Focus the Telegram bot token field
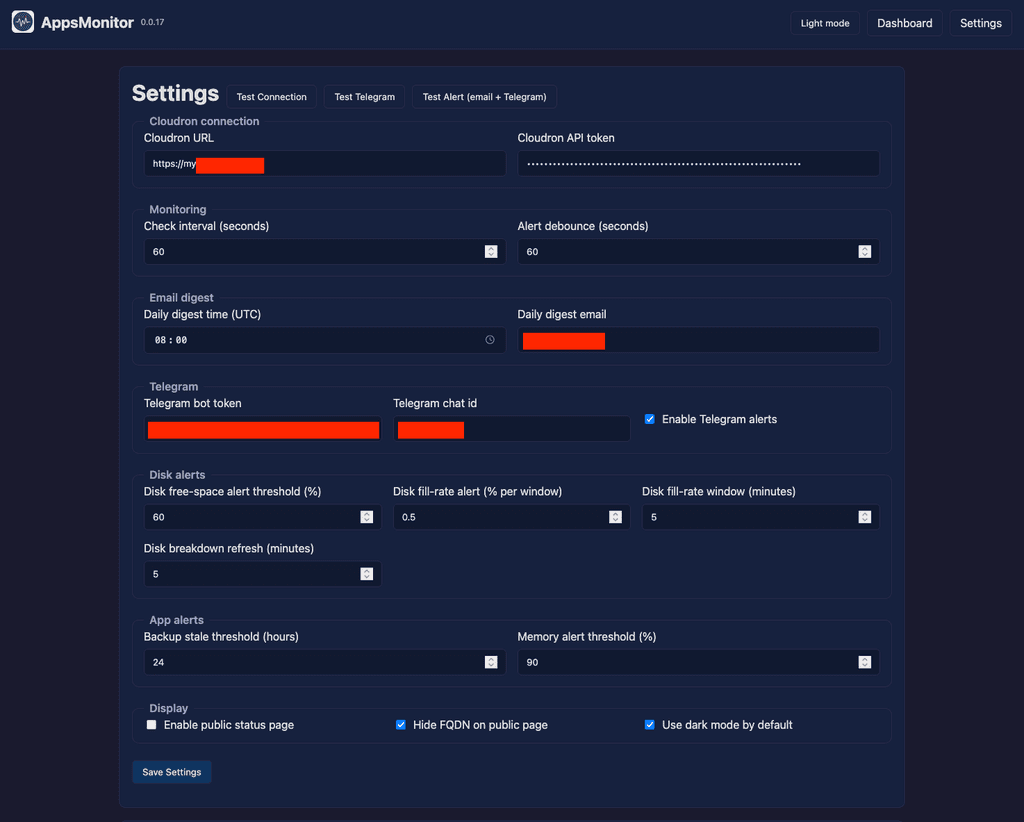The height and width of the screenshot is (822, 1024). 263,429
